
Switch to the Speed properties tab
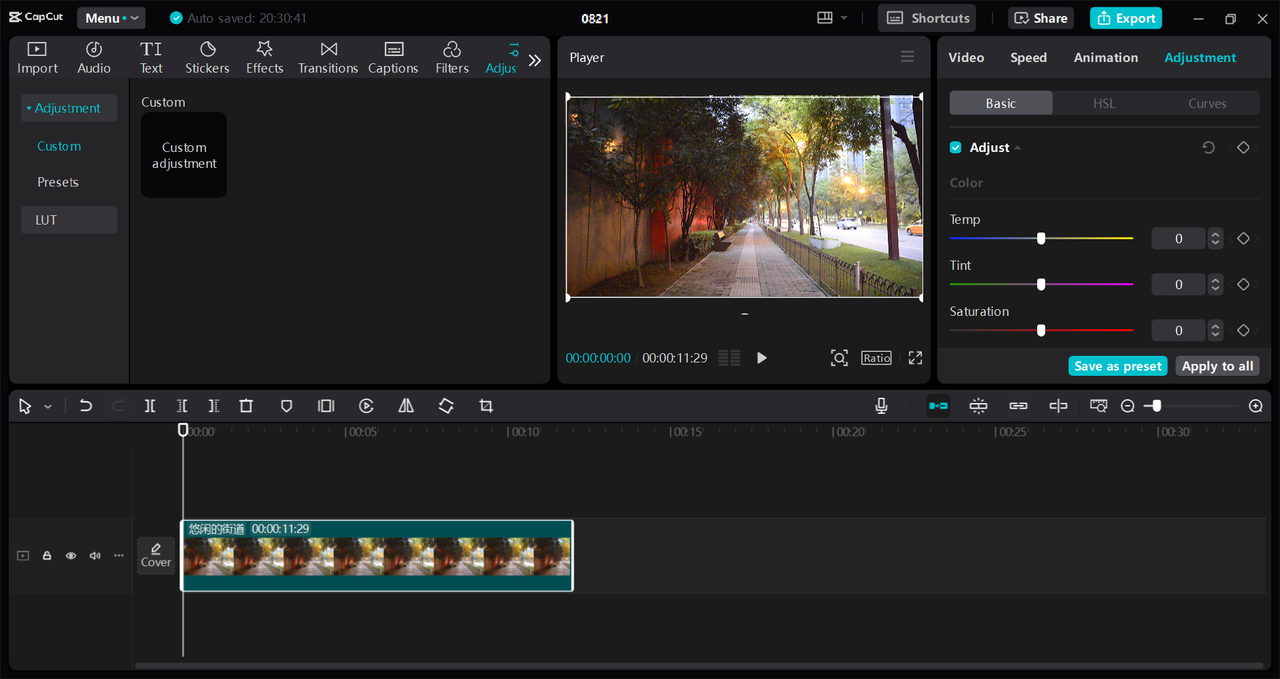1028,57
